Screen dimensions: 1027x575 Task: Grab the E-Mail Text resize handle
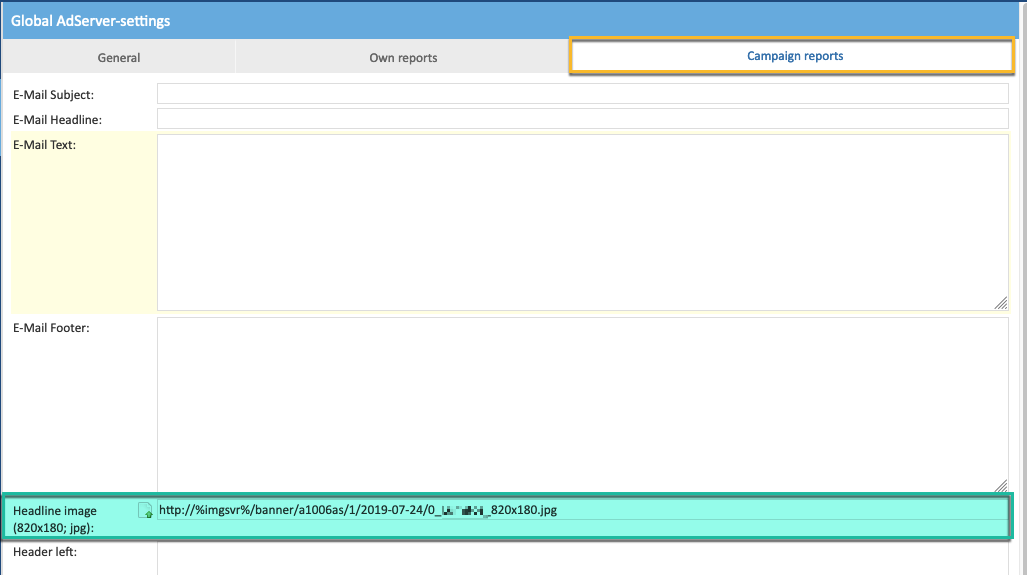(x=1001, y=303)
